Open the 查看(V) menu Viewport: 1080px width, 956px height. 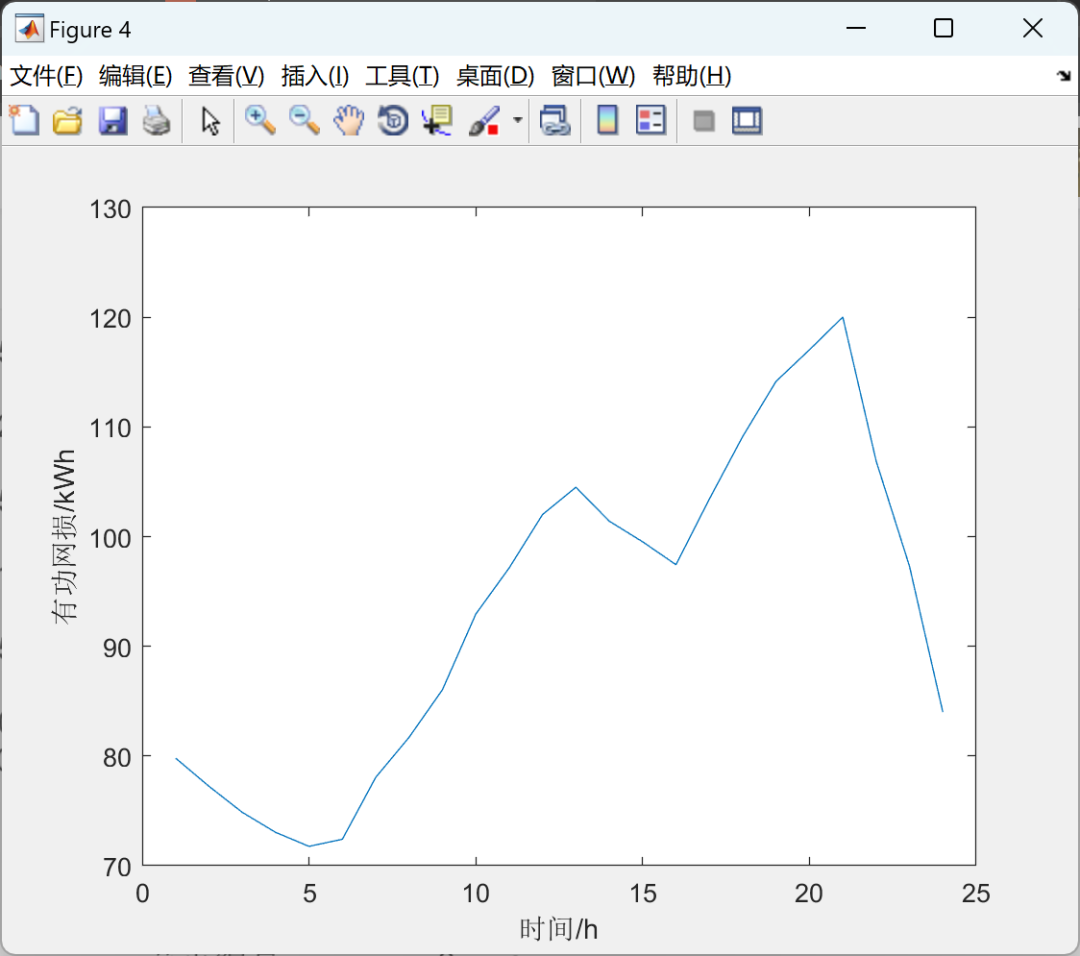[x=227, y=76]
